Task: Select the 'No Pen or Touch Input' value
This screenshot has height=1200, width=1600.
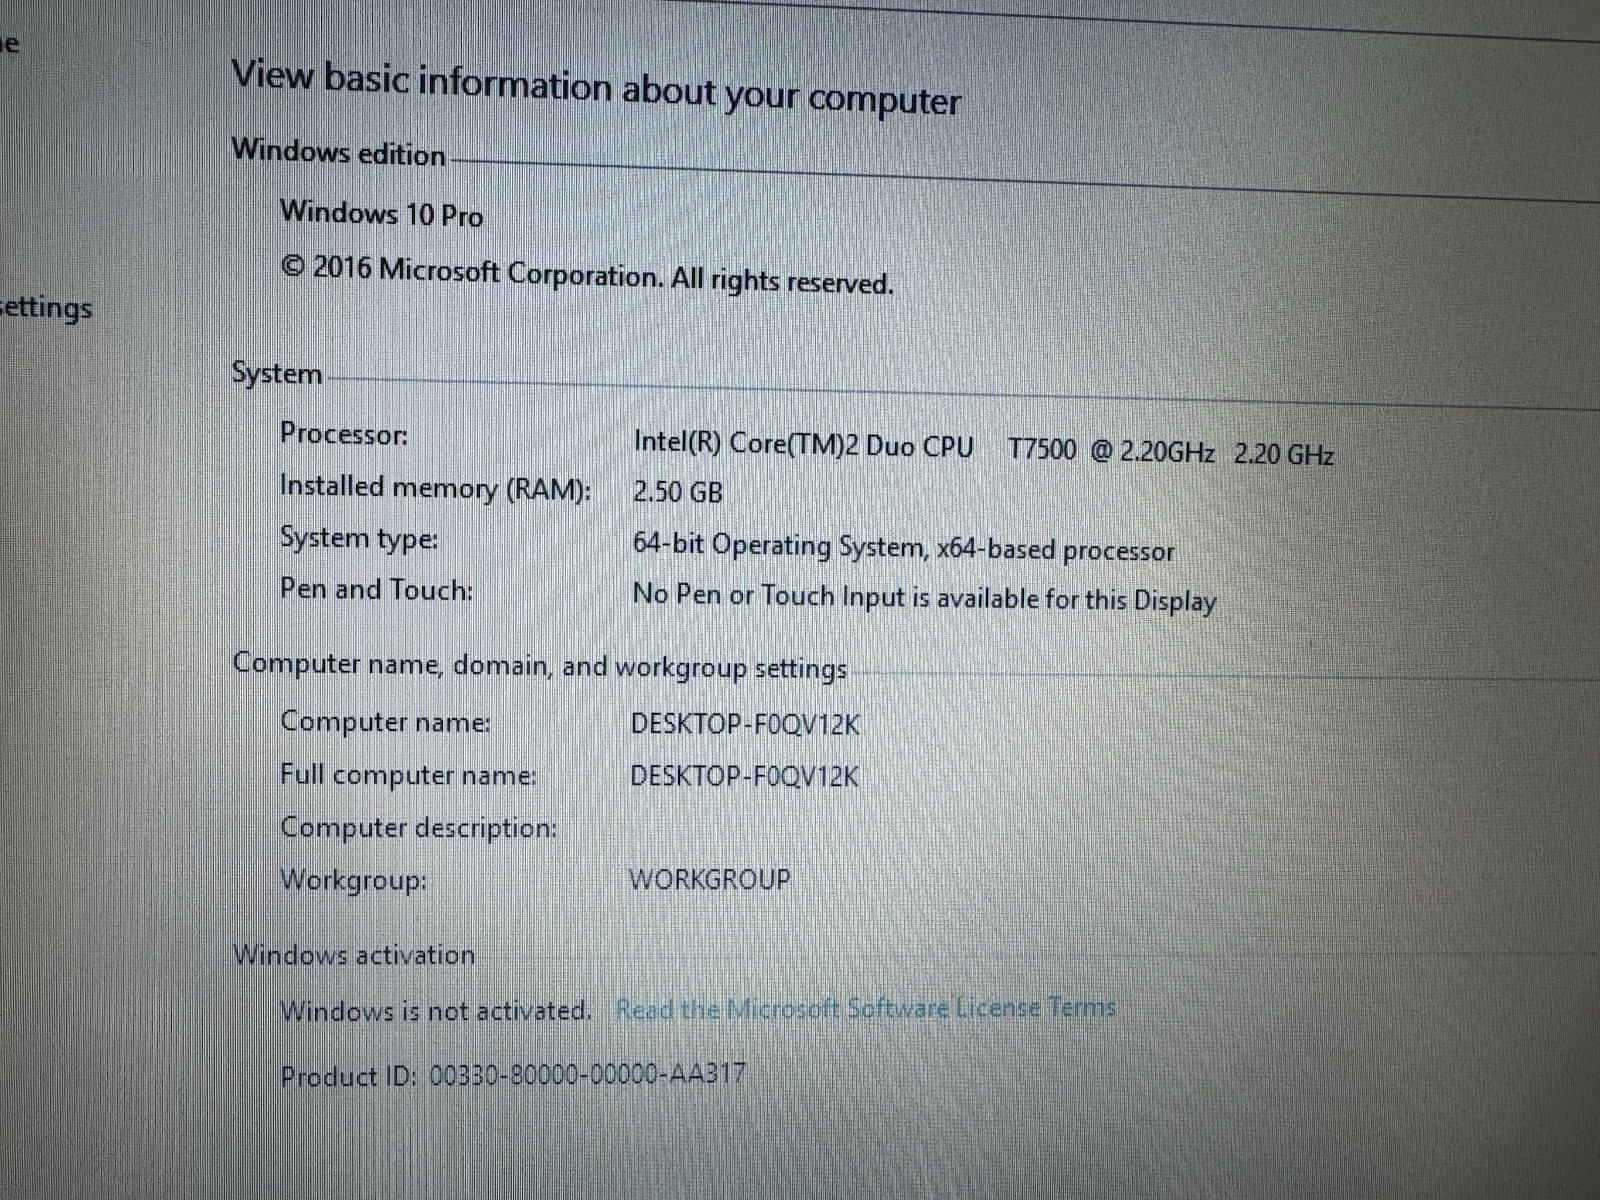Action: tap(925, 597)
